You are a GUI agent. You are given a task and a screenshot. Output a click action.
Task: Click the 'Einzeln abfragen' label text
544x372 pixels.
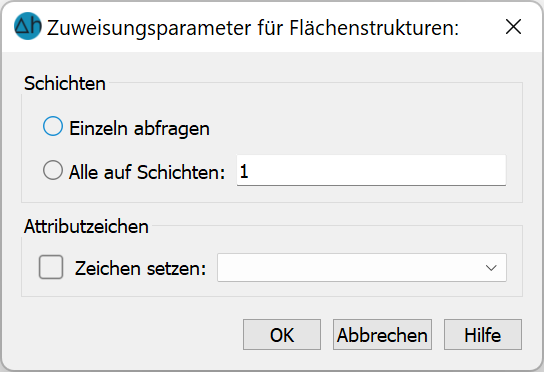click(139, 128)
